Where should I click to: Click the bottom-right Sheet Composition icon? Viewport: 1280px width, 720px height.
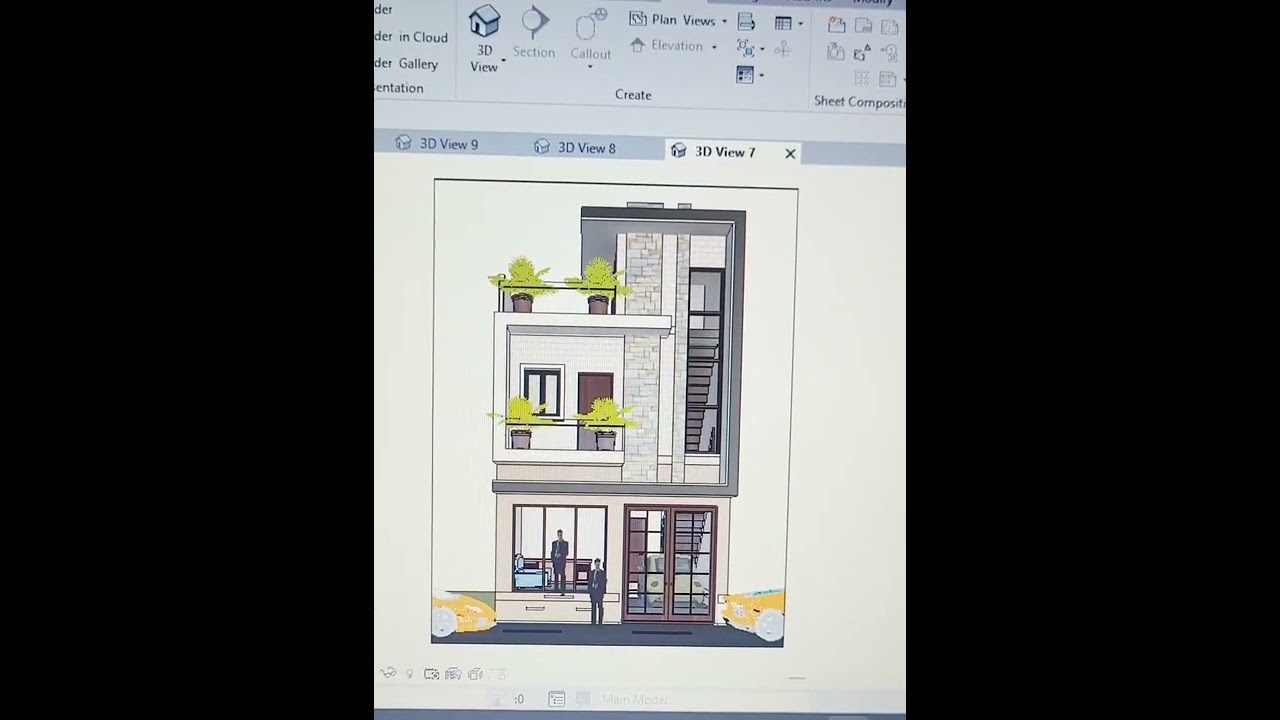point(887,79)
